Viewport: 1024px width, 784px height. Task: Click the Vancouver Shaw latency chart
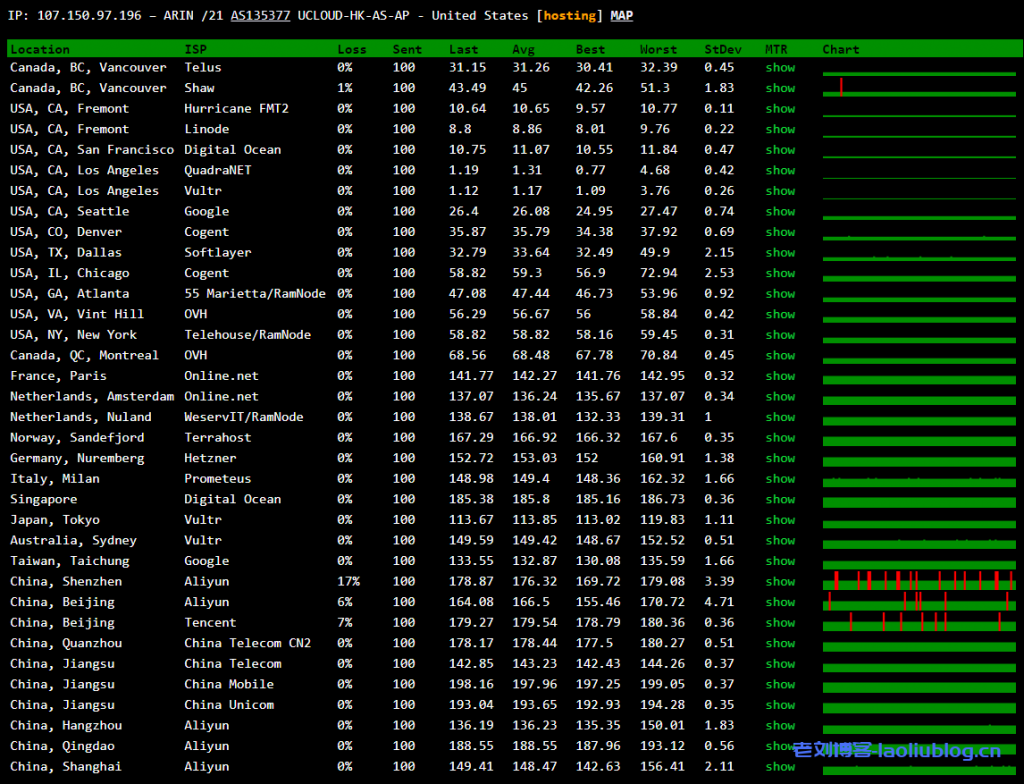pyautogui.click(x=918, y=88)
